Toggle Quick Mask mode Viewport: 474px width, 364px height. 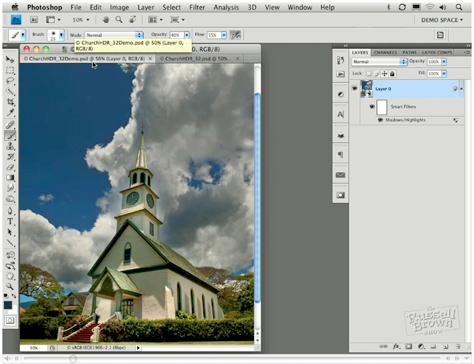click(10, 321)
